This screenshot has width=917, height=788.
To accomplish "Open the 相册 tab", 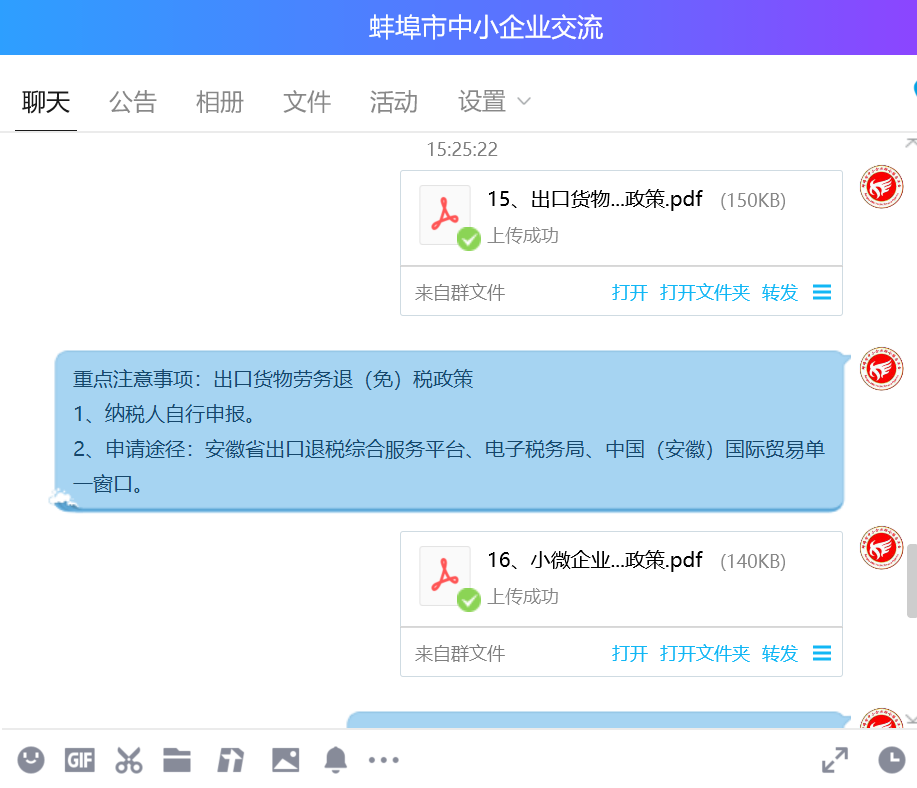I will (219, 102).
